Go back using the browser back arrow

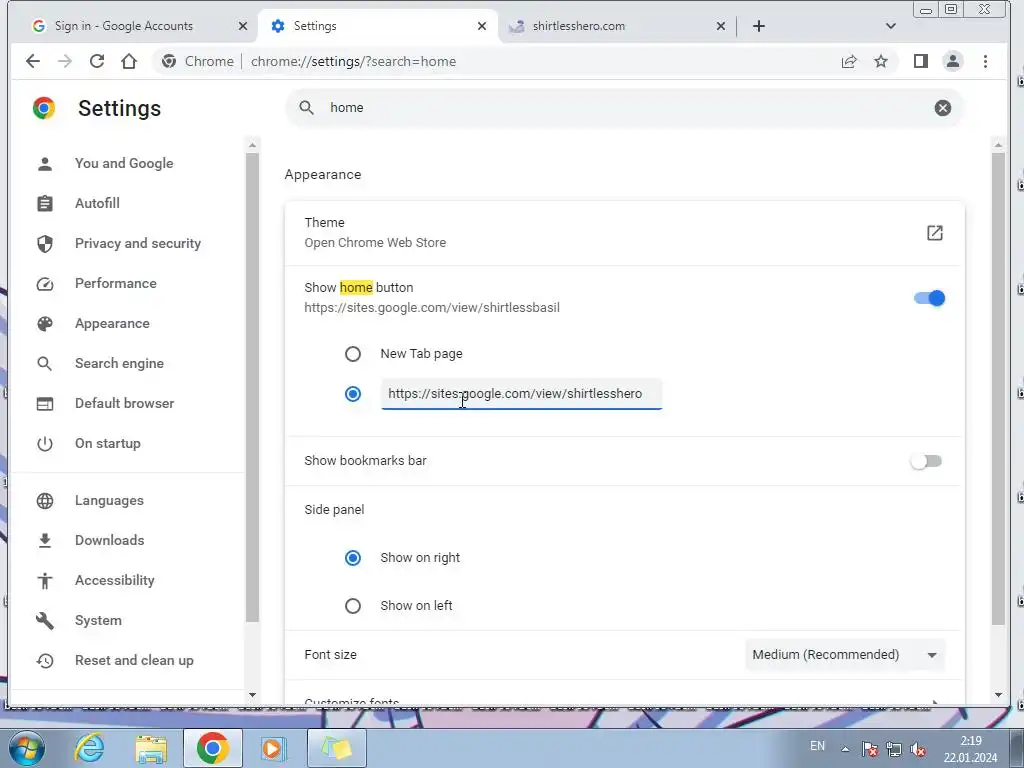pyautogui.click(x=33, y=61)
